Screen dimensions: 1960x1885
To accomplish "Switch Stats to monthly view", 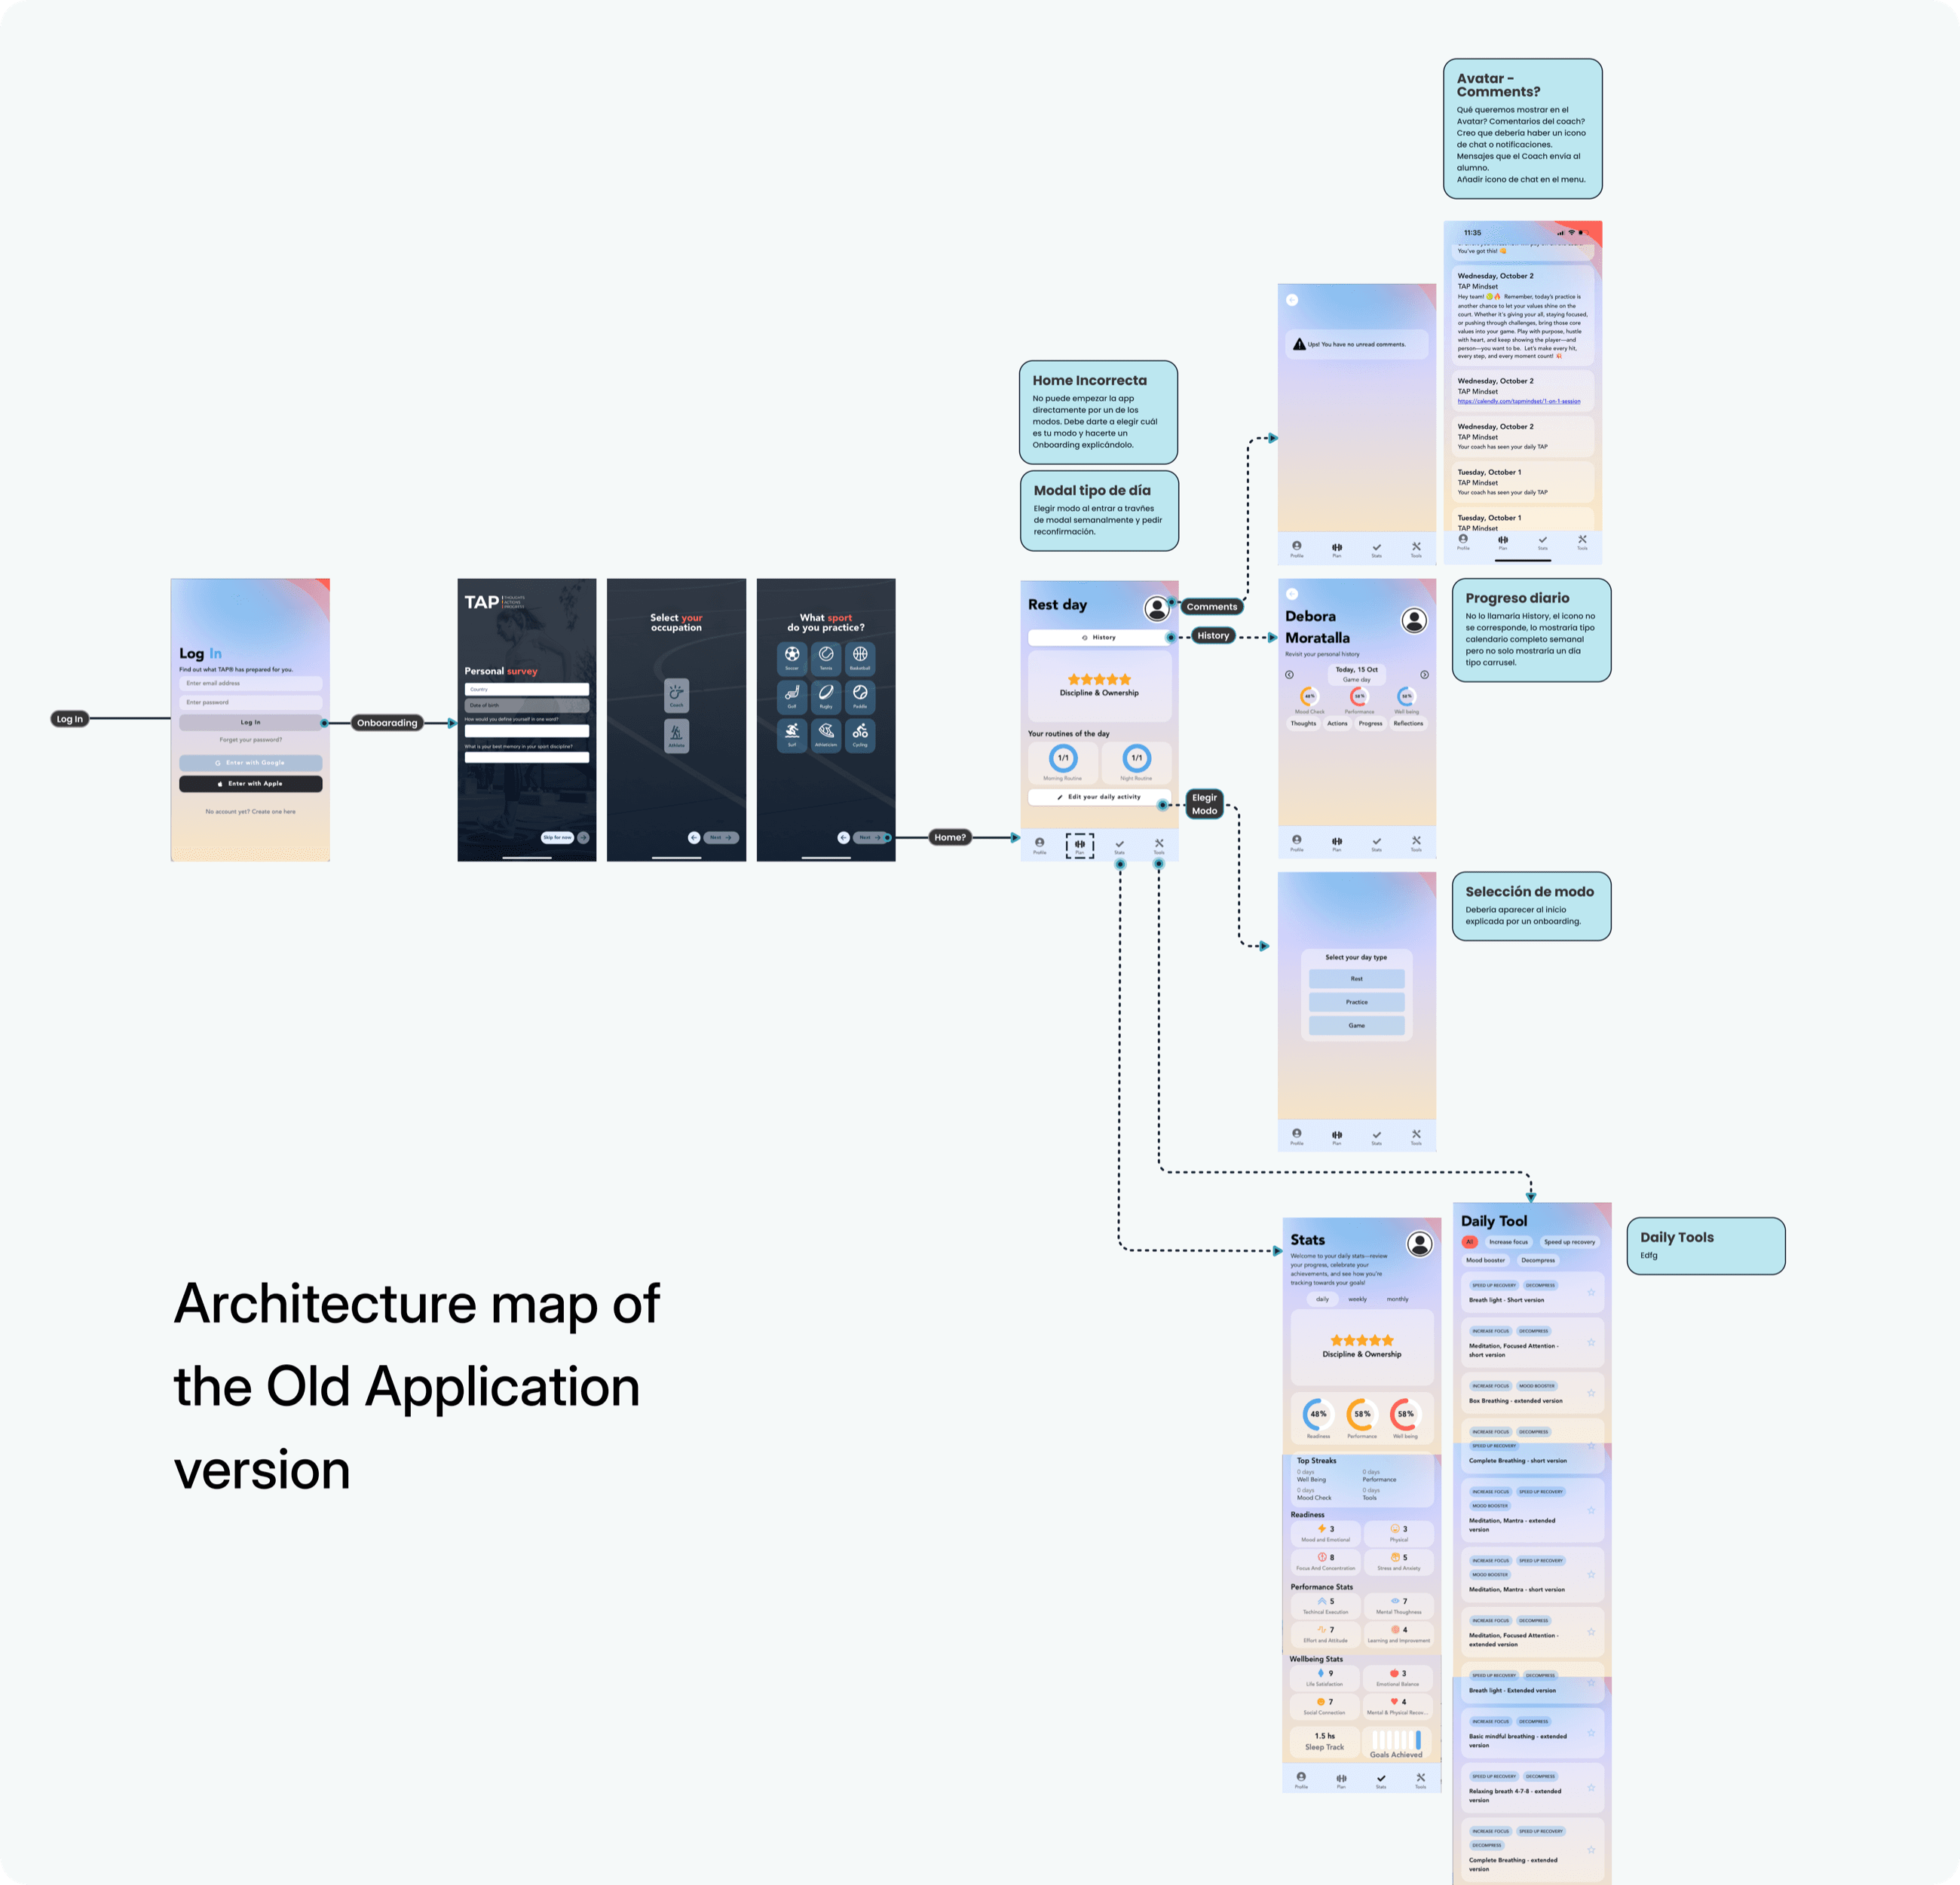I will [x=1398, y=1299].
